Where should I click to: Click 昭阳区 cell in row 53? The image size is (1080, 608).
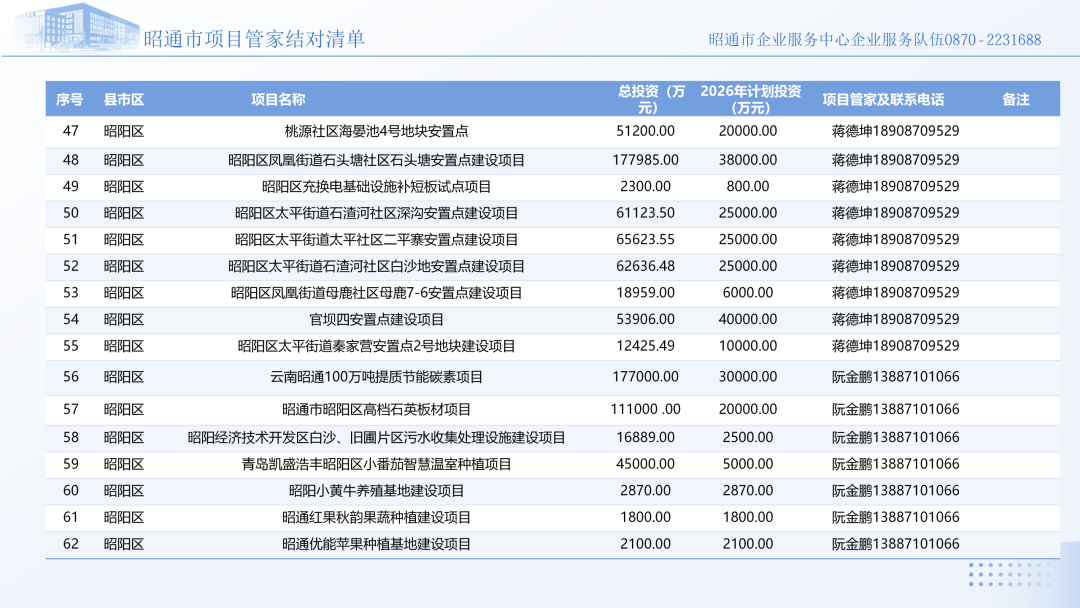(124, 293)
